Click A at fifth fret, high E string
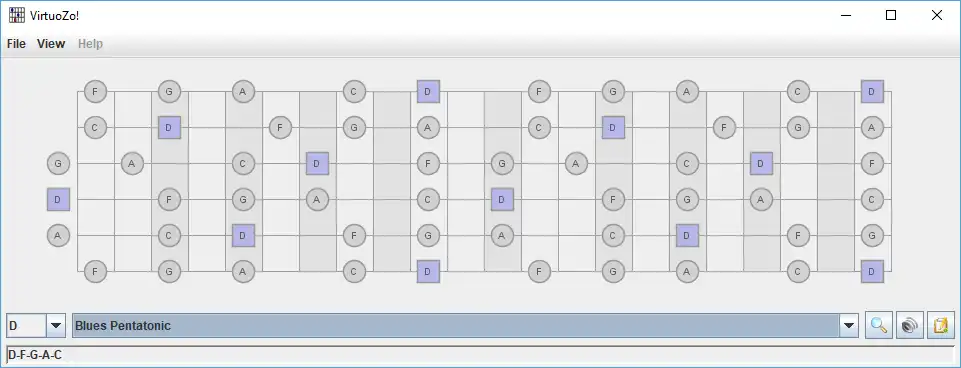This screenshot has width=961, height=368. [243, 92]
